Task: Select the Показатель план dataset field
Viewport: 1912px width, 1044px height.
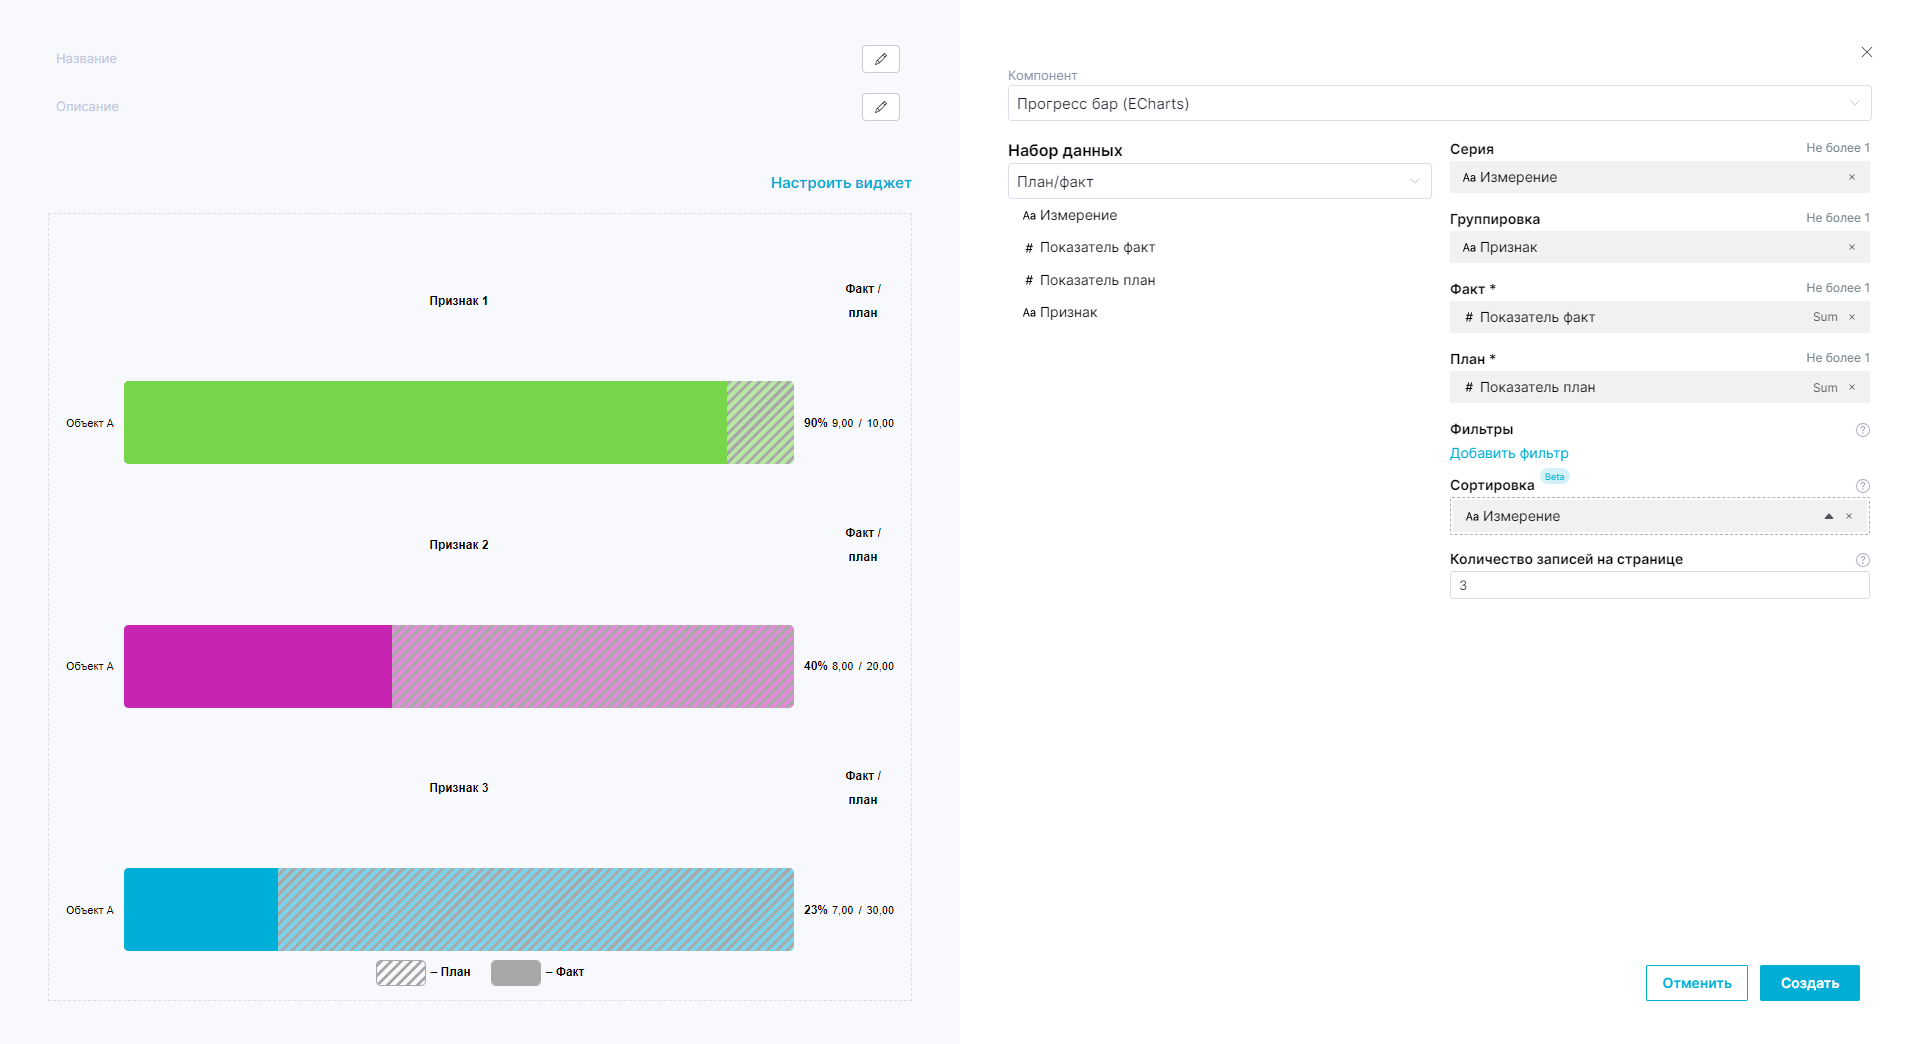Action: tap(1096, 280)
